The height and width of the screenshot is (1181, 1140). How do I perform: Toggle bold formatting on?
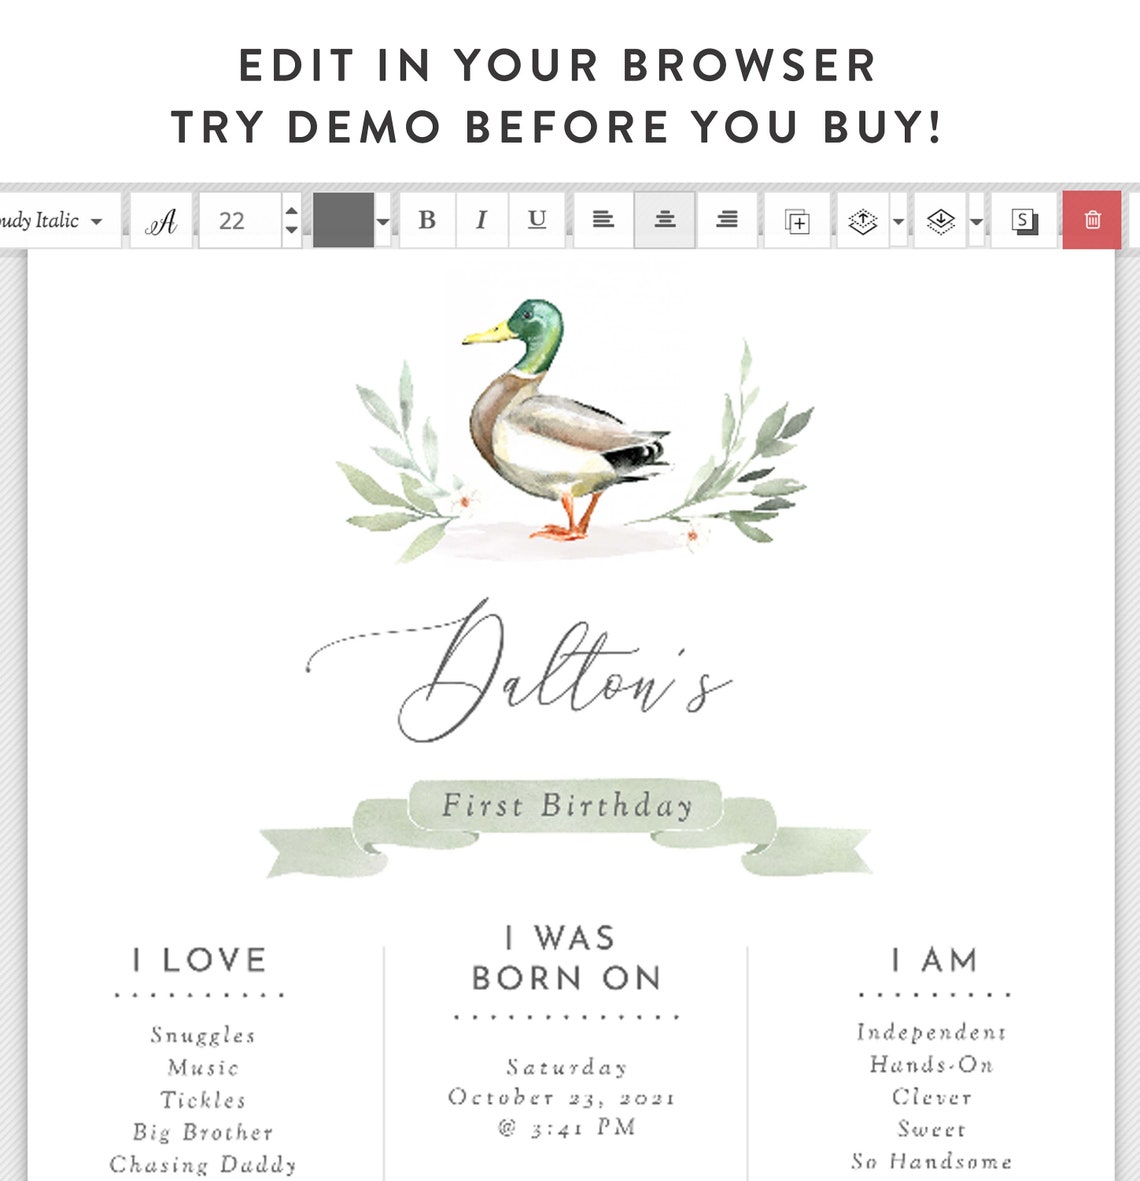(428, 220)
